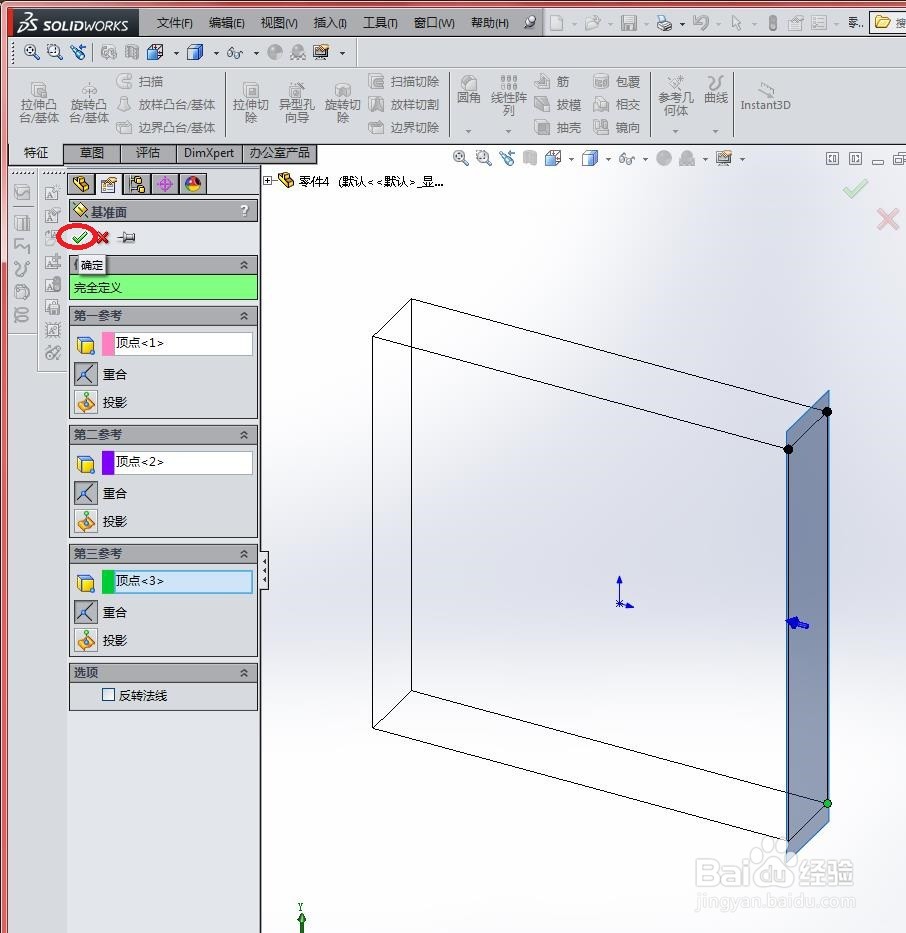Image resolution: width=906 pixels, height=933 pixels.
Task: Click Extruded Cut (拉伸切除) tool
Action: click(250, 103)
